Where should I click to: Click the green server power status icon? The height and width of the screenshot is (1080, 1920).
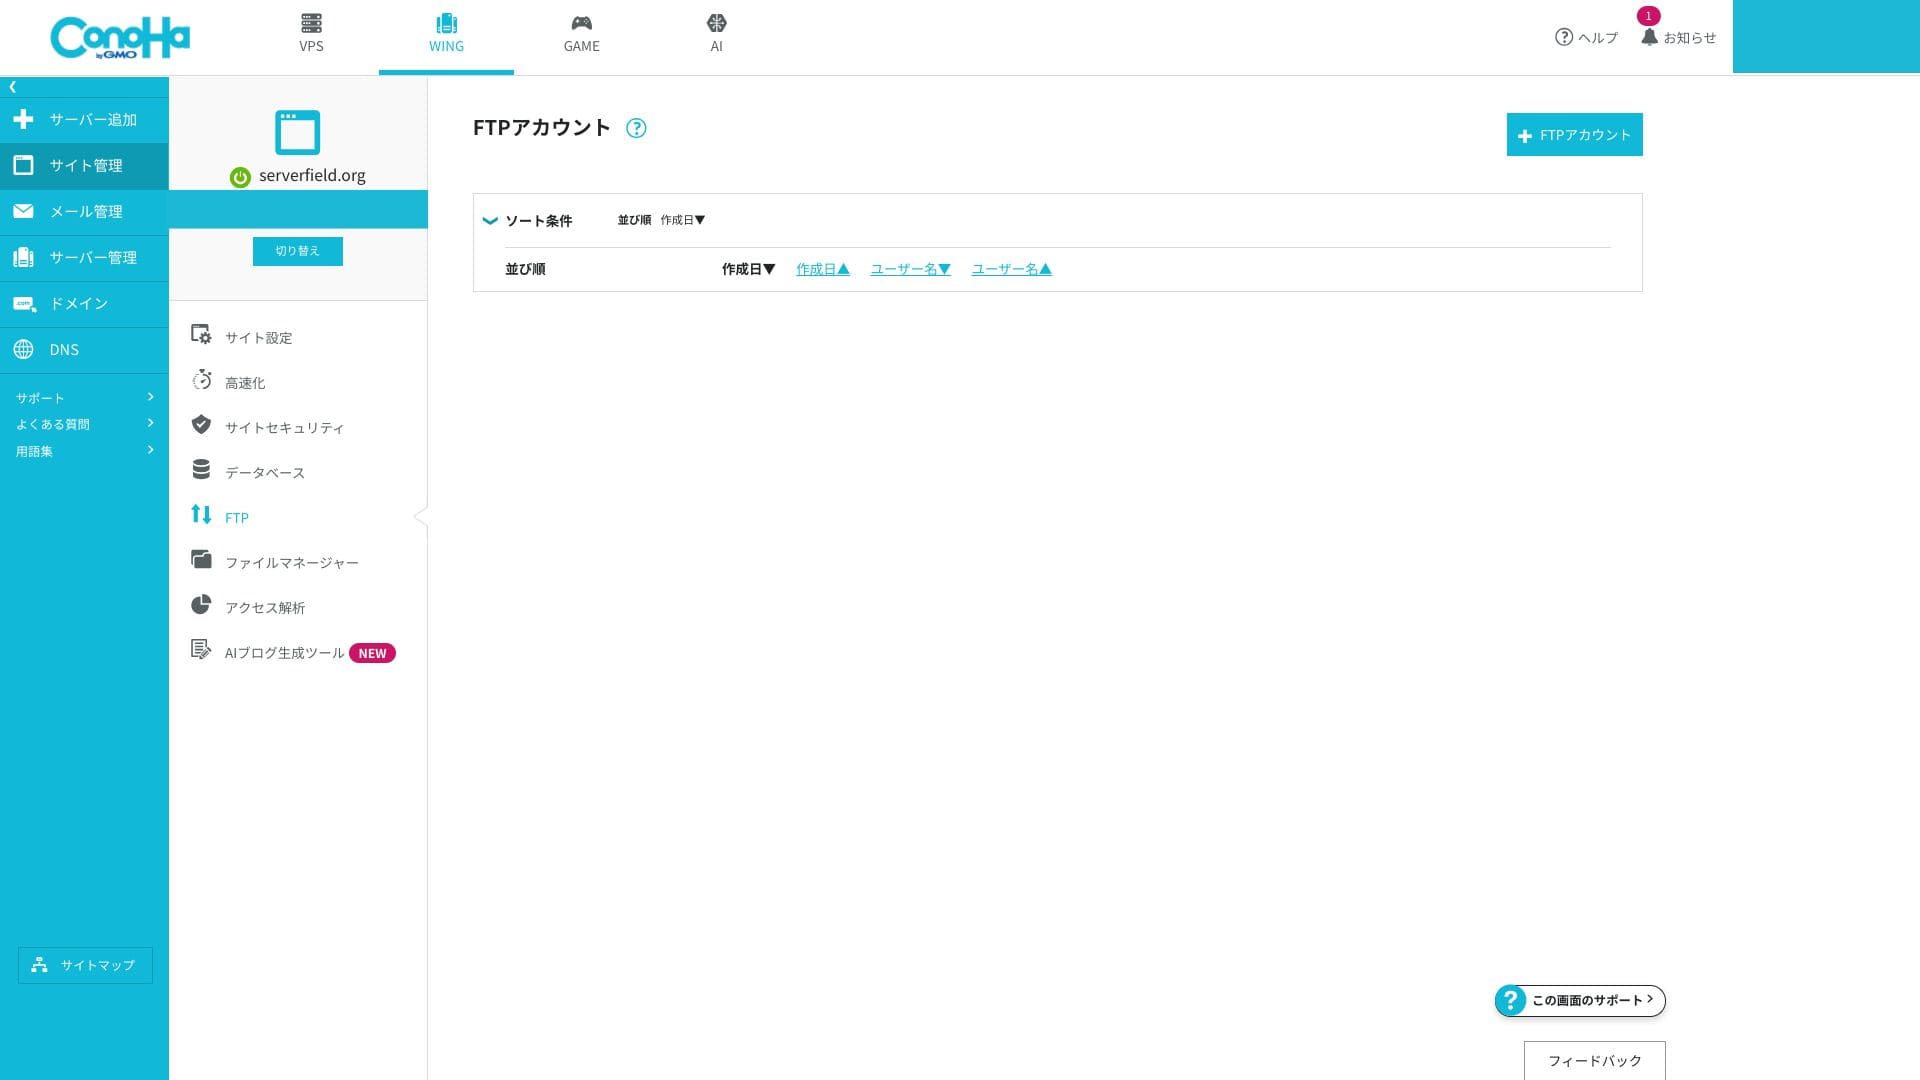coord(240,177)
